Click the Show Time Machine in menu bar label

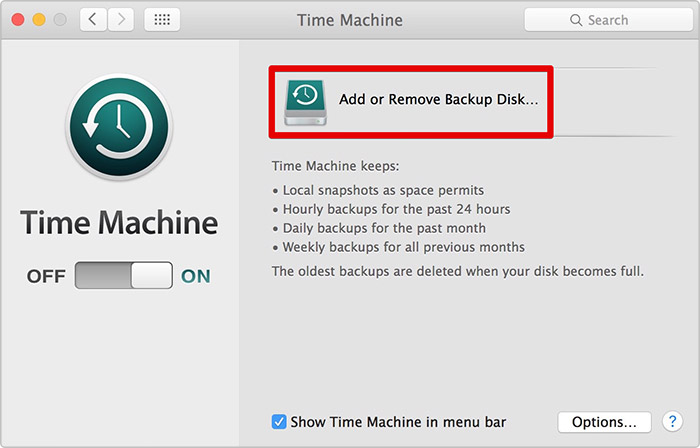(398, 422)
